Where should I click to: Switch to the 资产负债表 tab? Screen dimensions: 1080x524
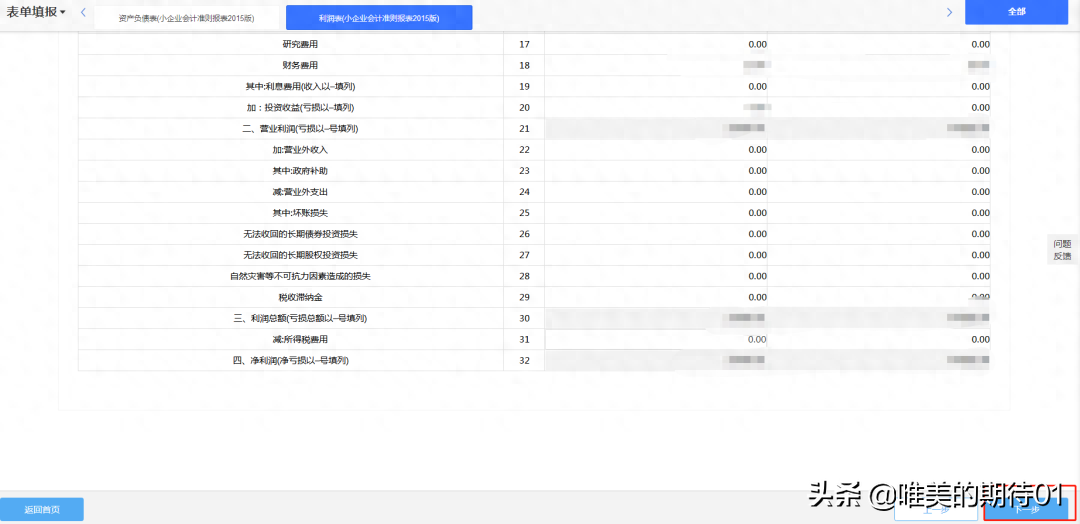(x=186, y=18)
